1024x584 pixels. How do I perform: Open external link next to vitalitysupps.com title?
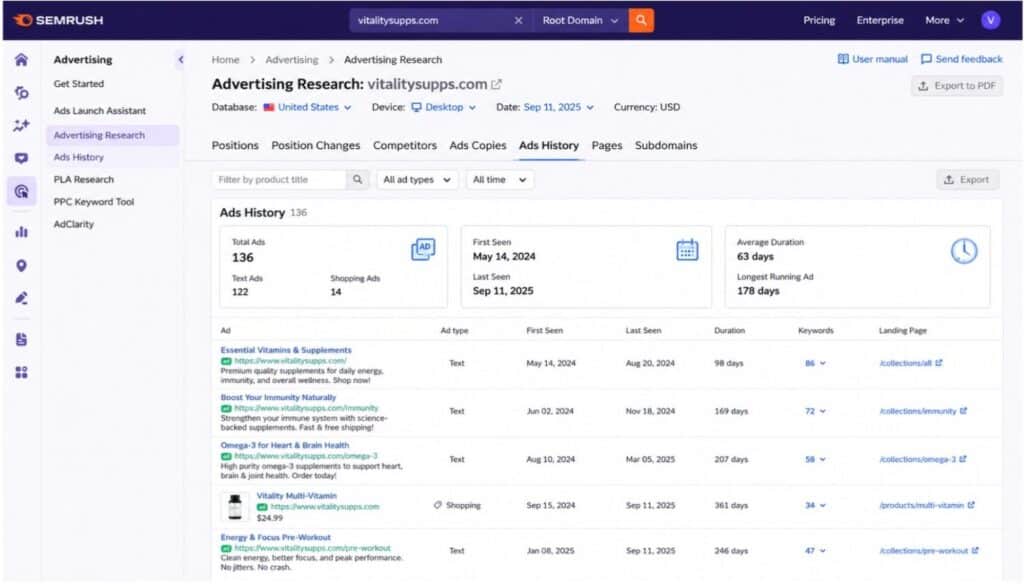tap(496, 84)
